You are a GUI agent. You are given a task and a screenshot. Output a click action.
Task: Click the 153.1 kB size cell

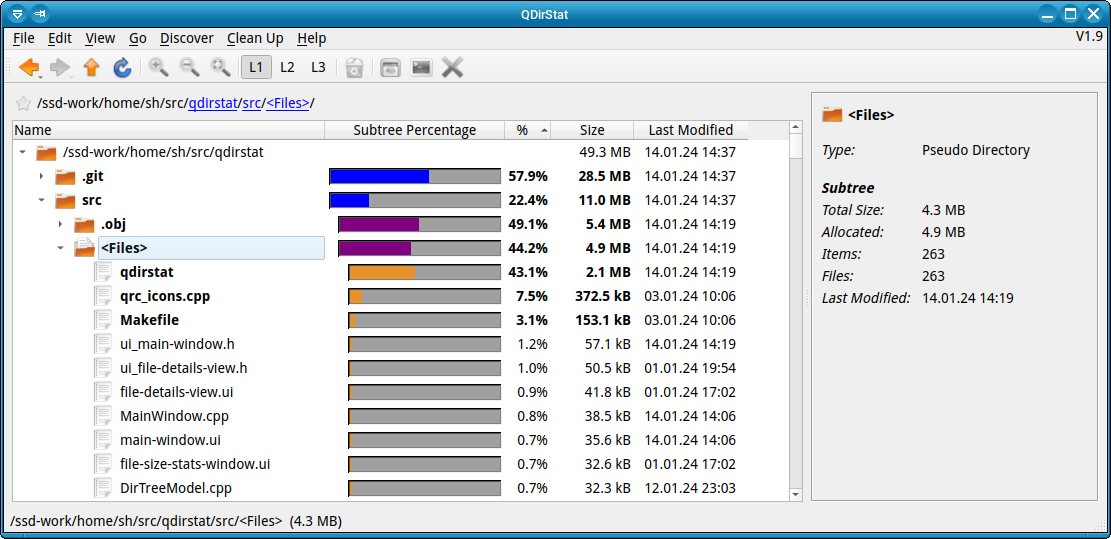point(602,320)
